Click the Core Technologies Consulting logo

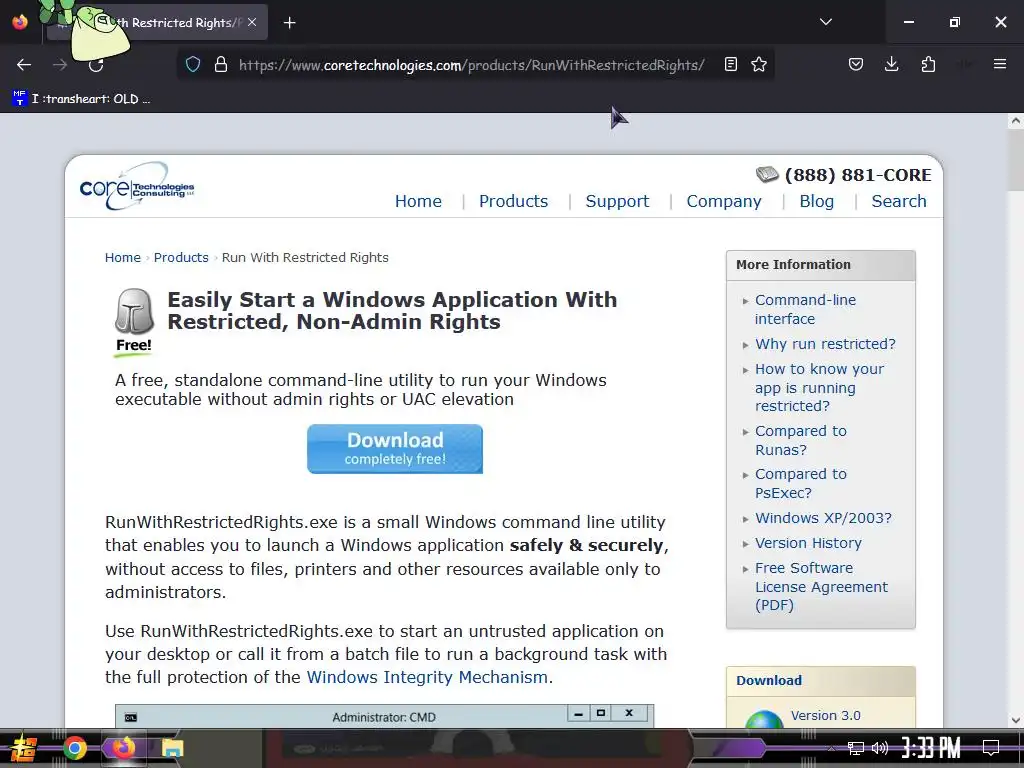pos(136,186)
